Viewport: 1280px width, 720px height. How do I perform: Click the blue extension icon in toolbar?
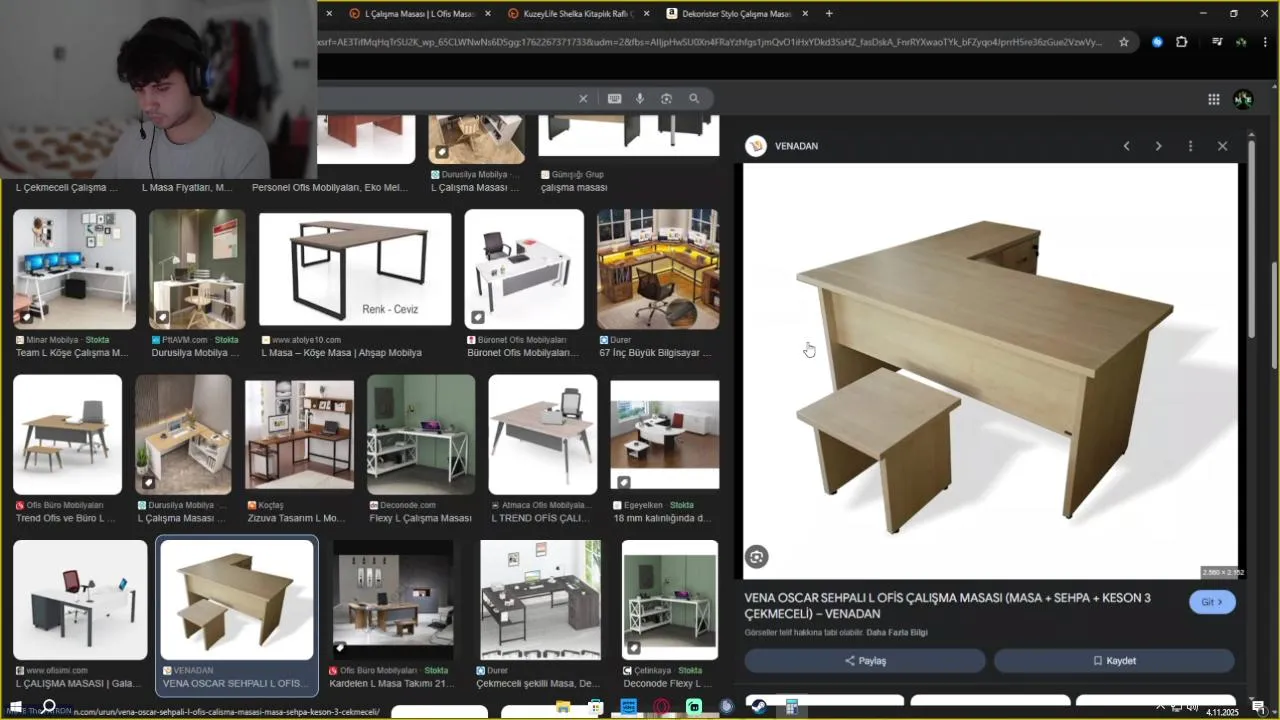[1157, 42]
